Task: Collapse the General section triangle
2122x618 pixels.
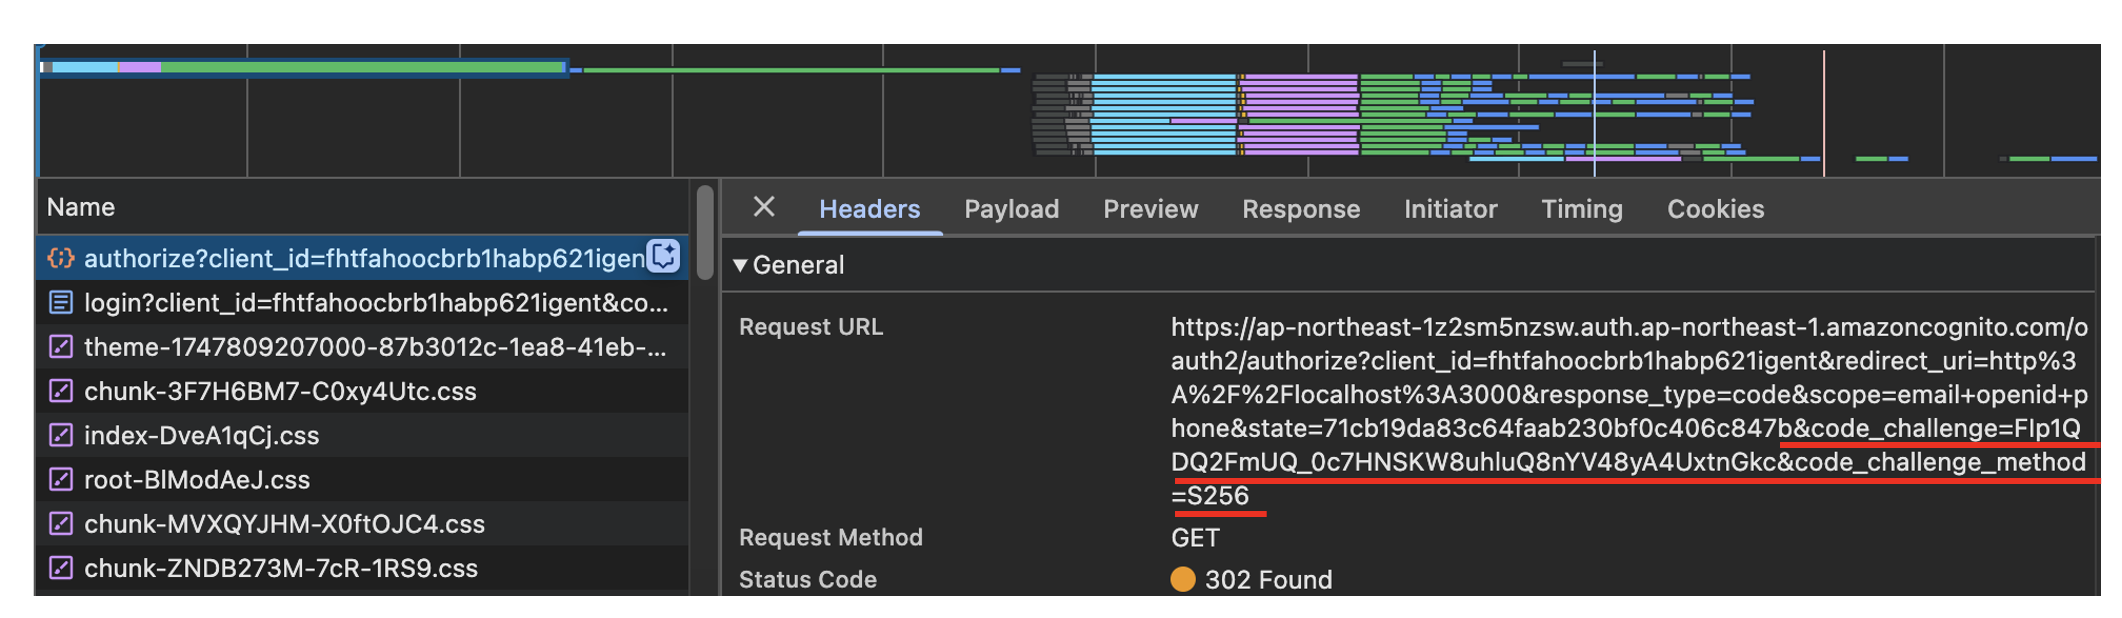Action: 740,265
